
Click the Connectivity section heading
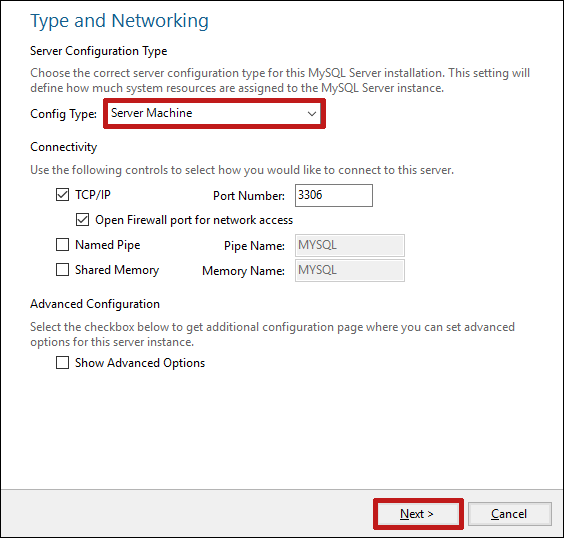64,147
